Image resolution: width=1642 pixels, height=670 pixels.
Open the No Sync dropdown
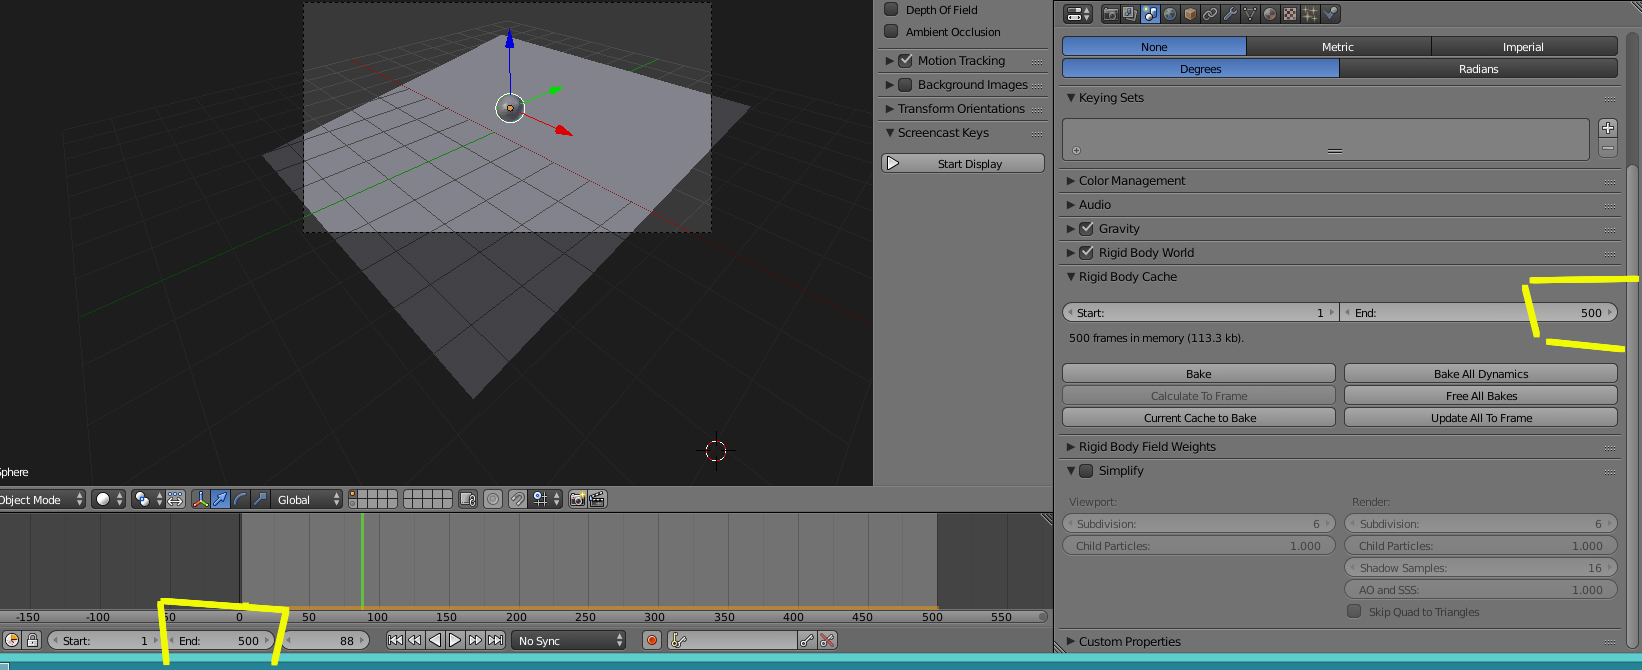click(569, 640)
